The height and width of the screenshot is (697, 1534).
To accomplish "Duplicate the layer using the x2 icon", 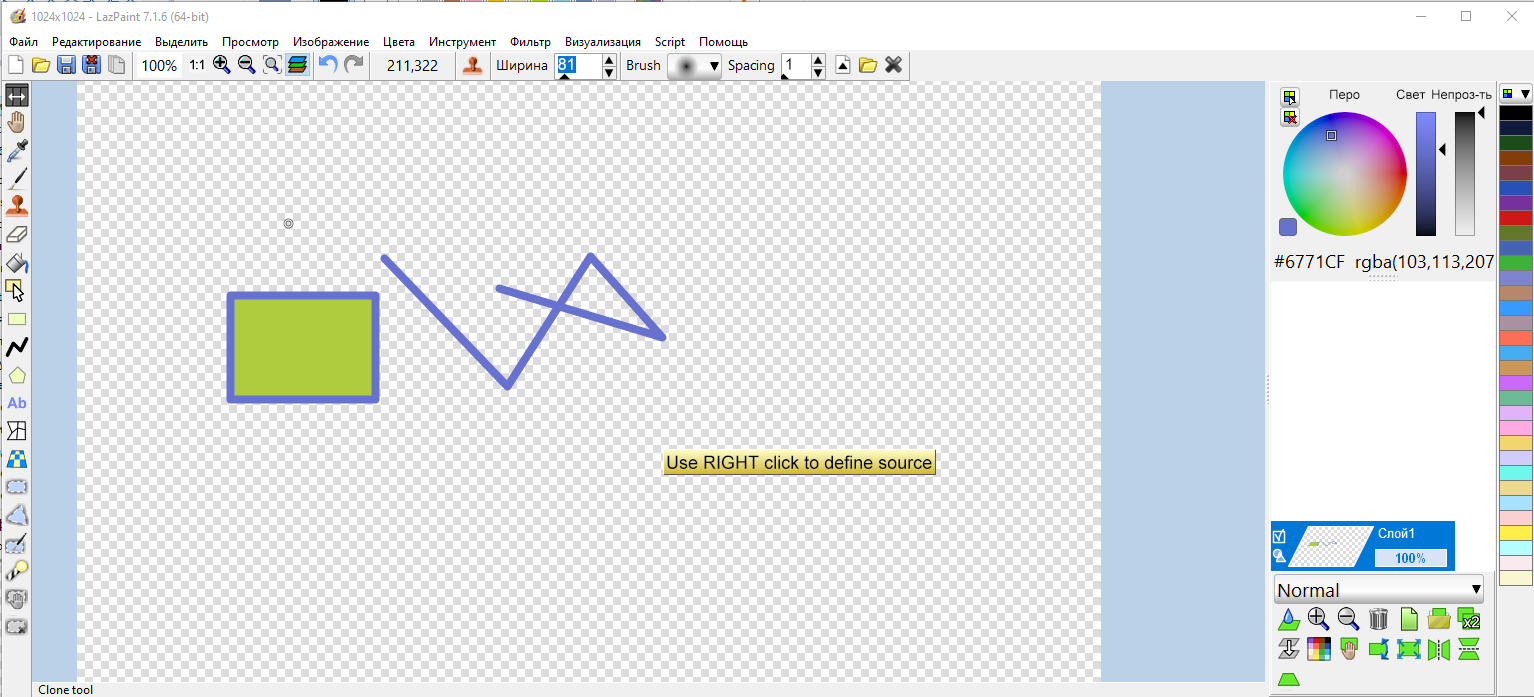I will 1468,619.
